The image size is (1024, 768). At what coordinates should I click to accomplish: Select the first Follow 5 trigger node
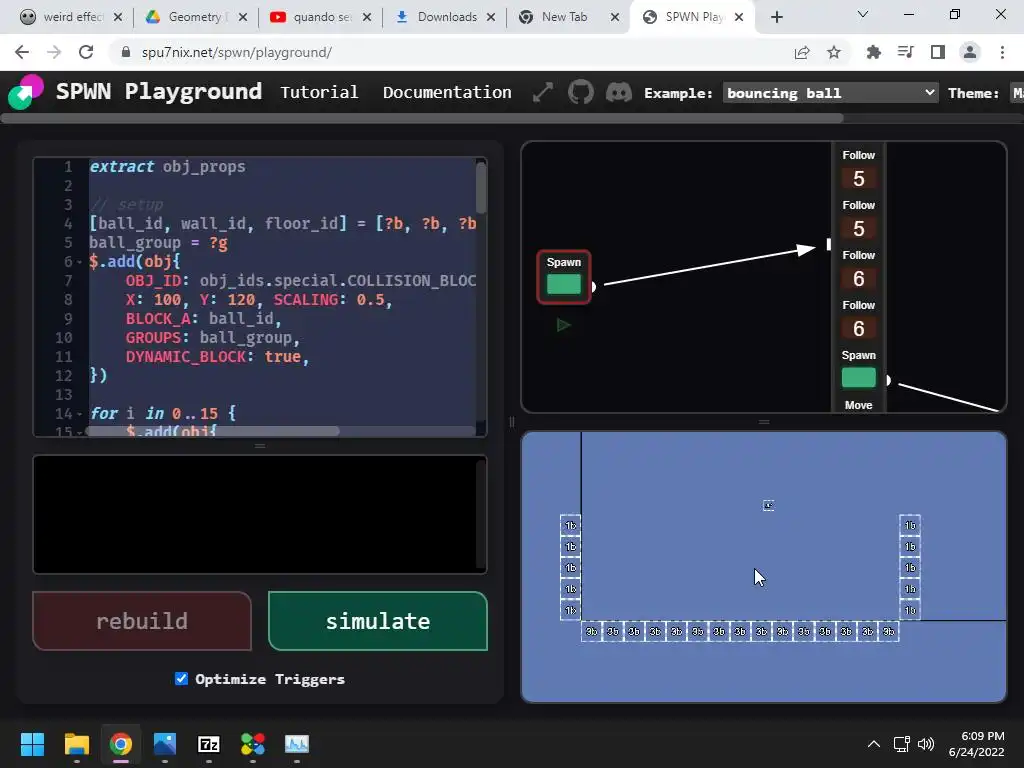(858, 169)
